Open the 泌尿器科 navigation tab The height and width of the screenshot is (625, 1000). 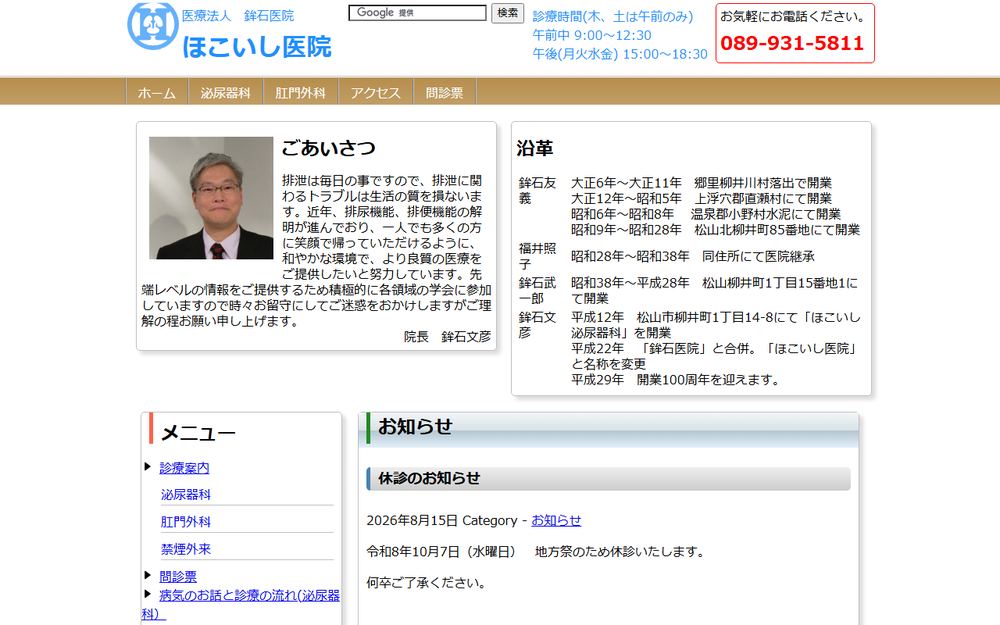(x=226, y=93)
